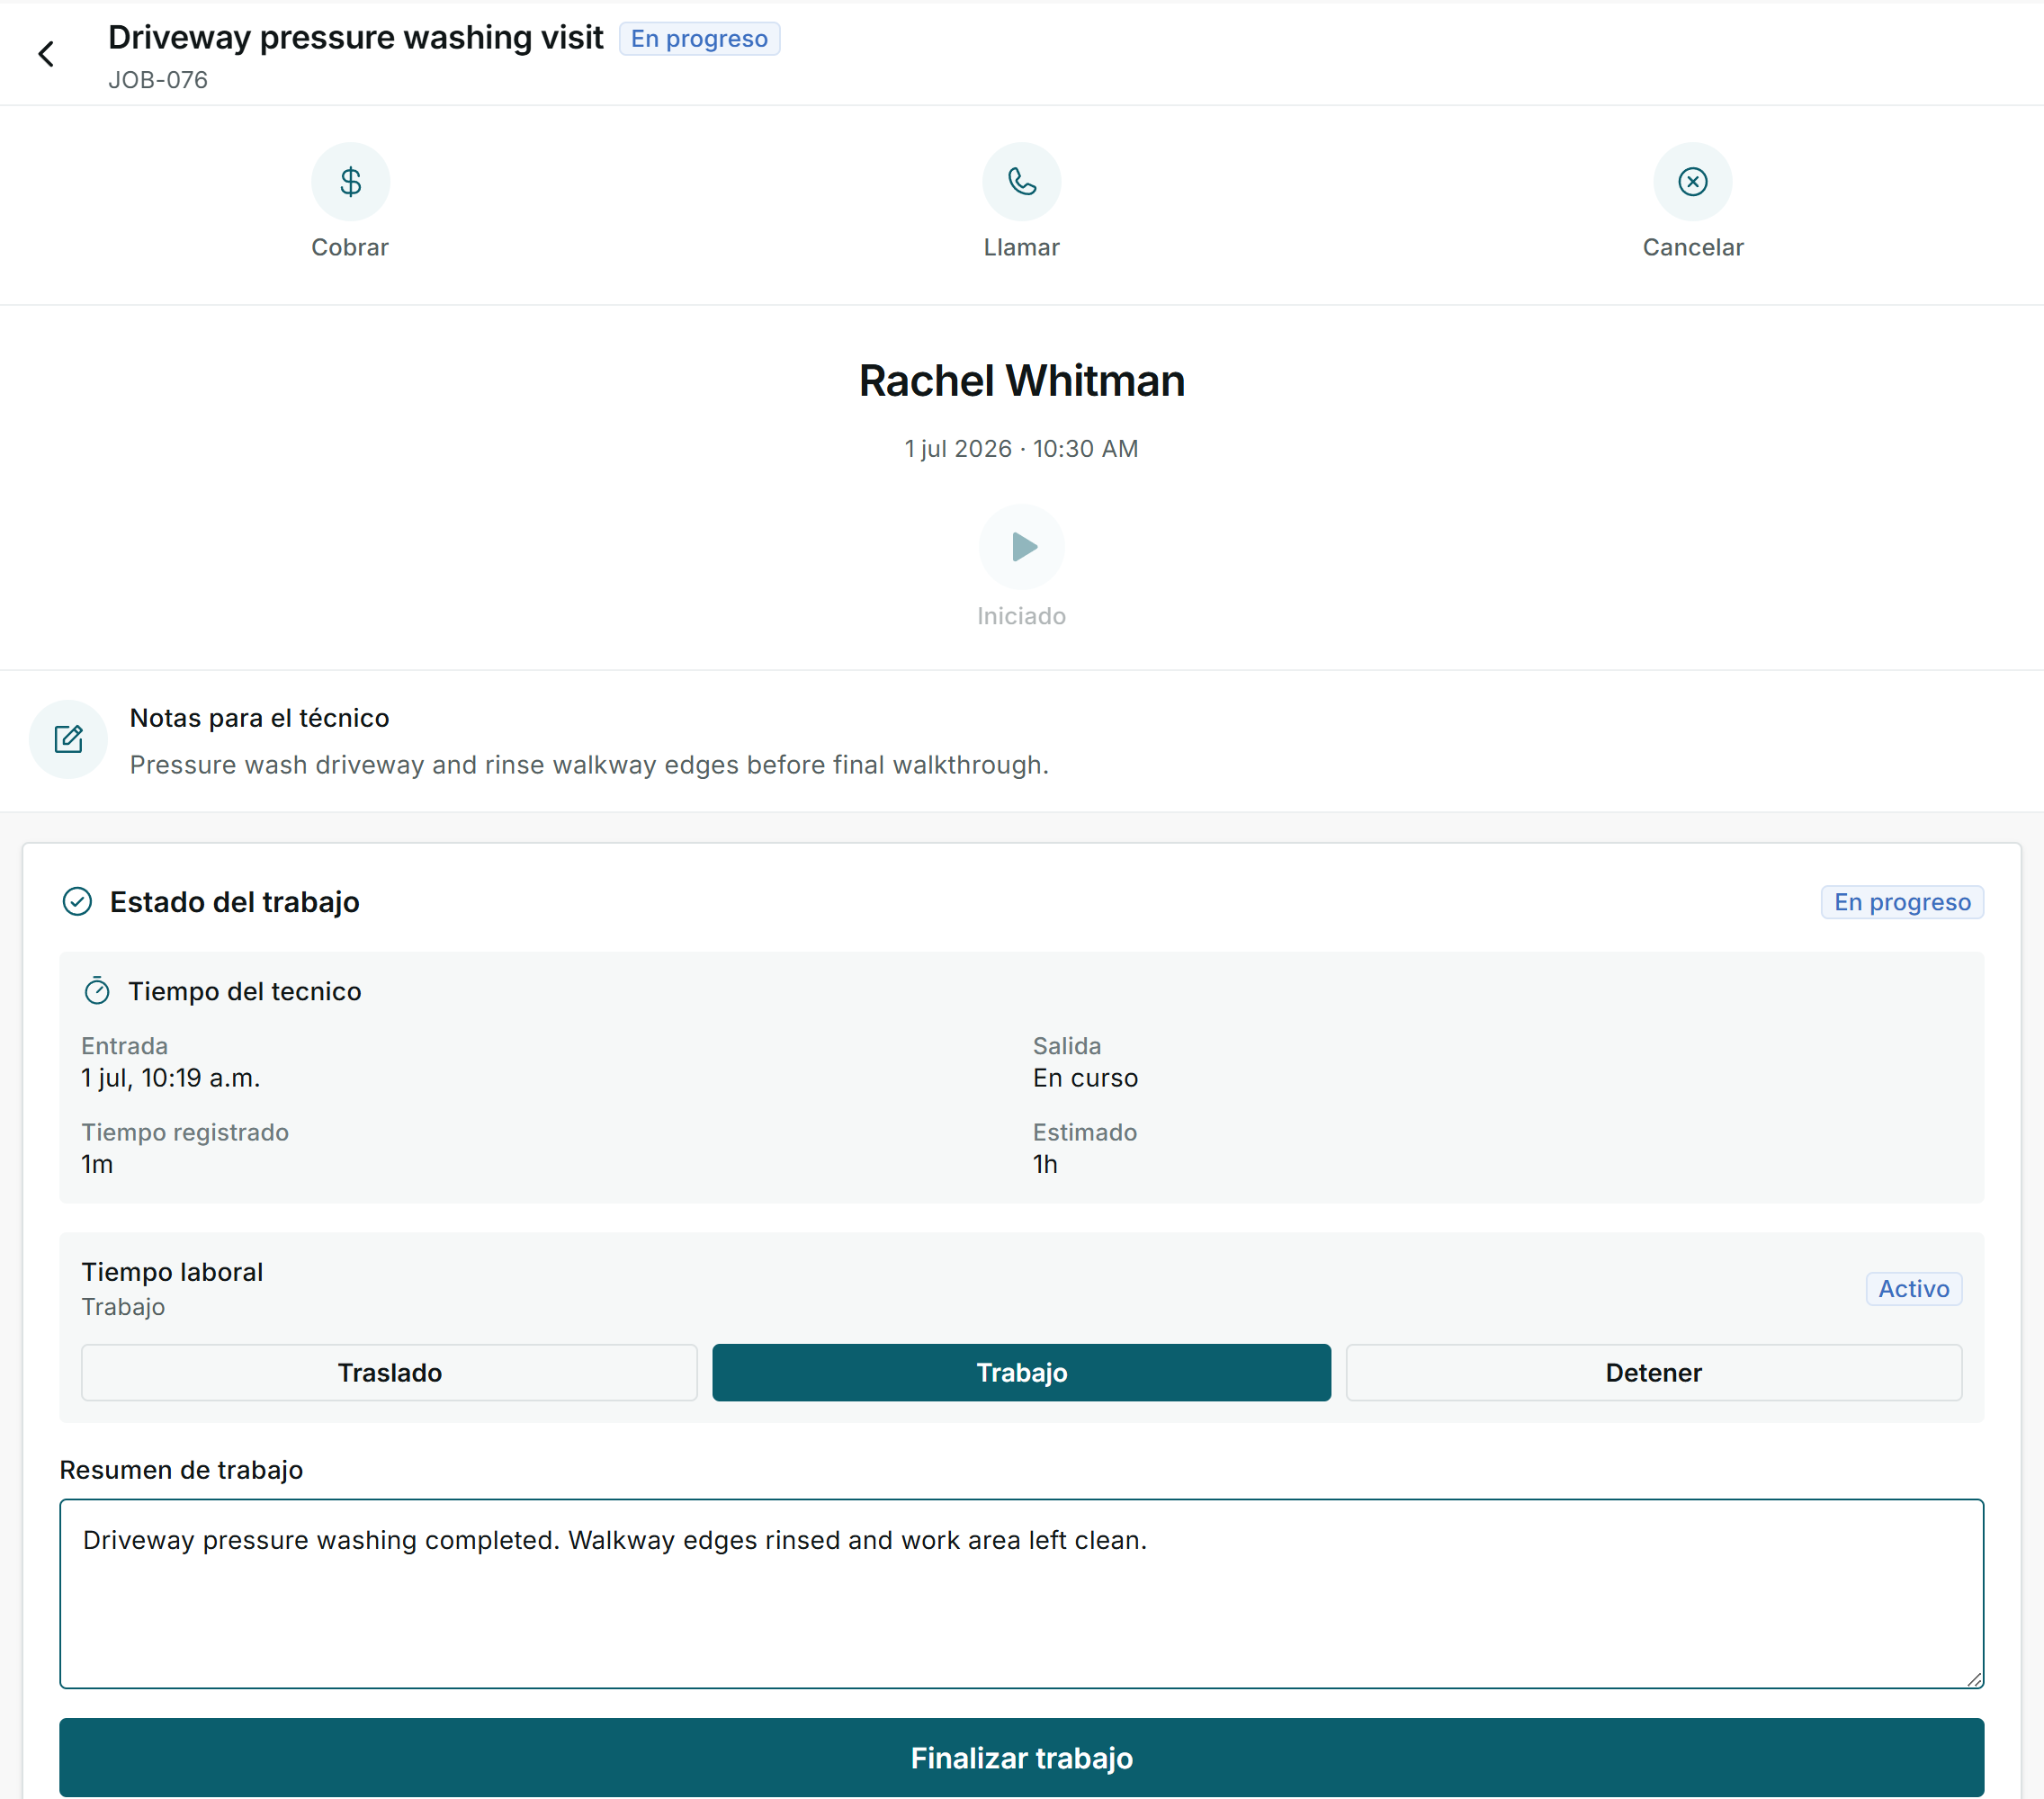Click the En progreso badge in the header
The height and width of the screenshot is (1799, 2044).
(699, 39)
